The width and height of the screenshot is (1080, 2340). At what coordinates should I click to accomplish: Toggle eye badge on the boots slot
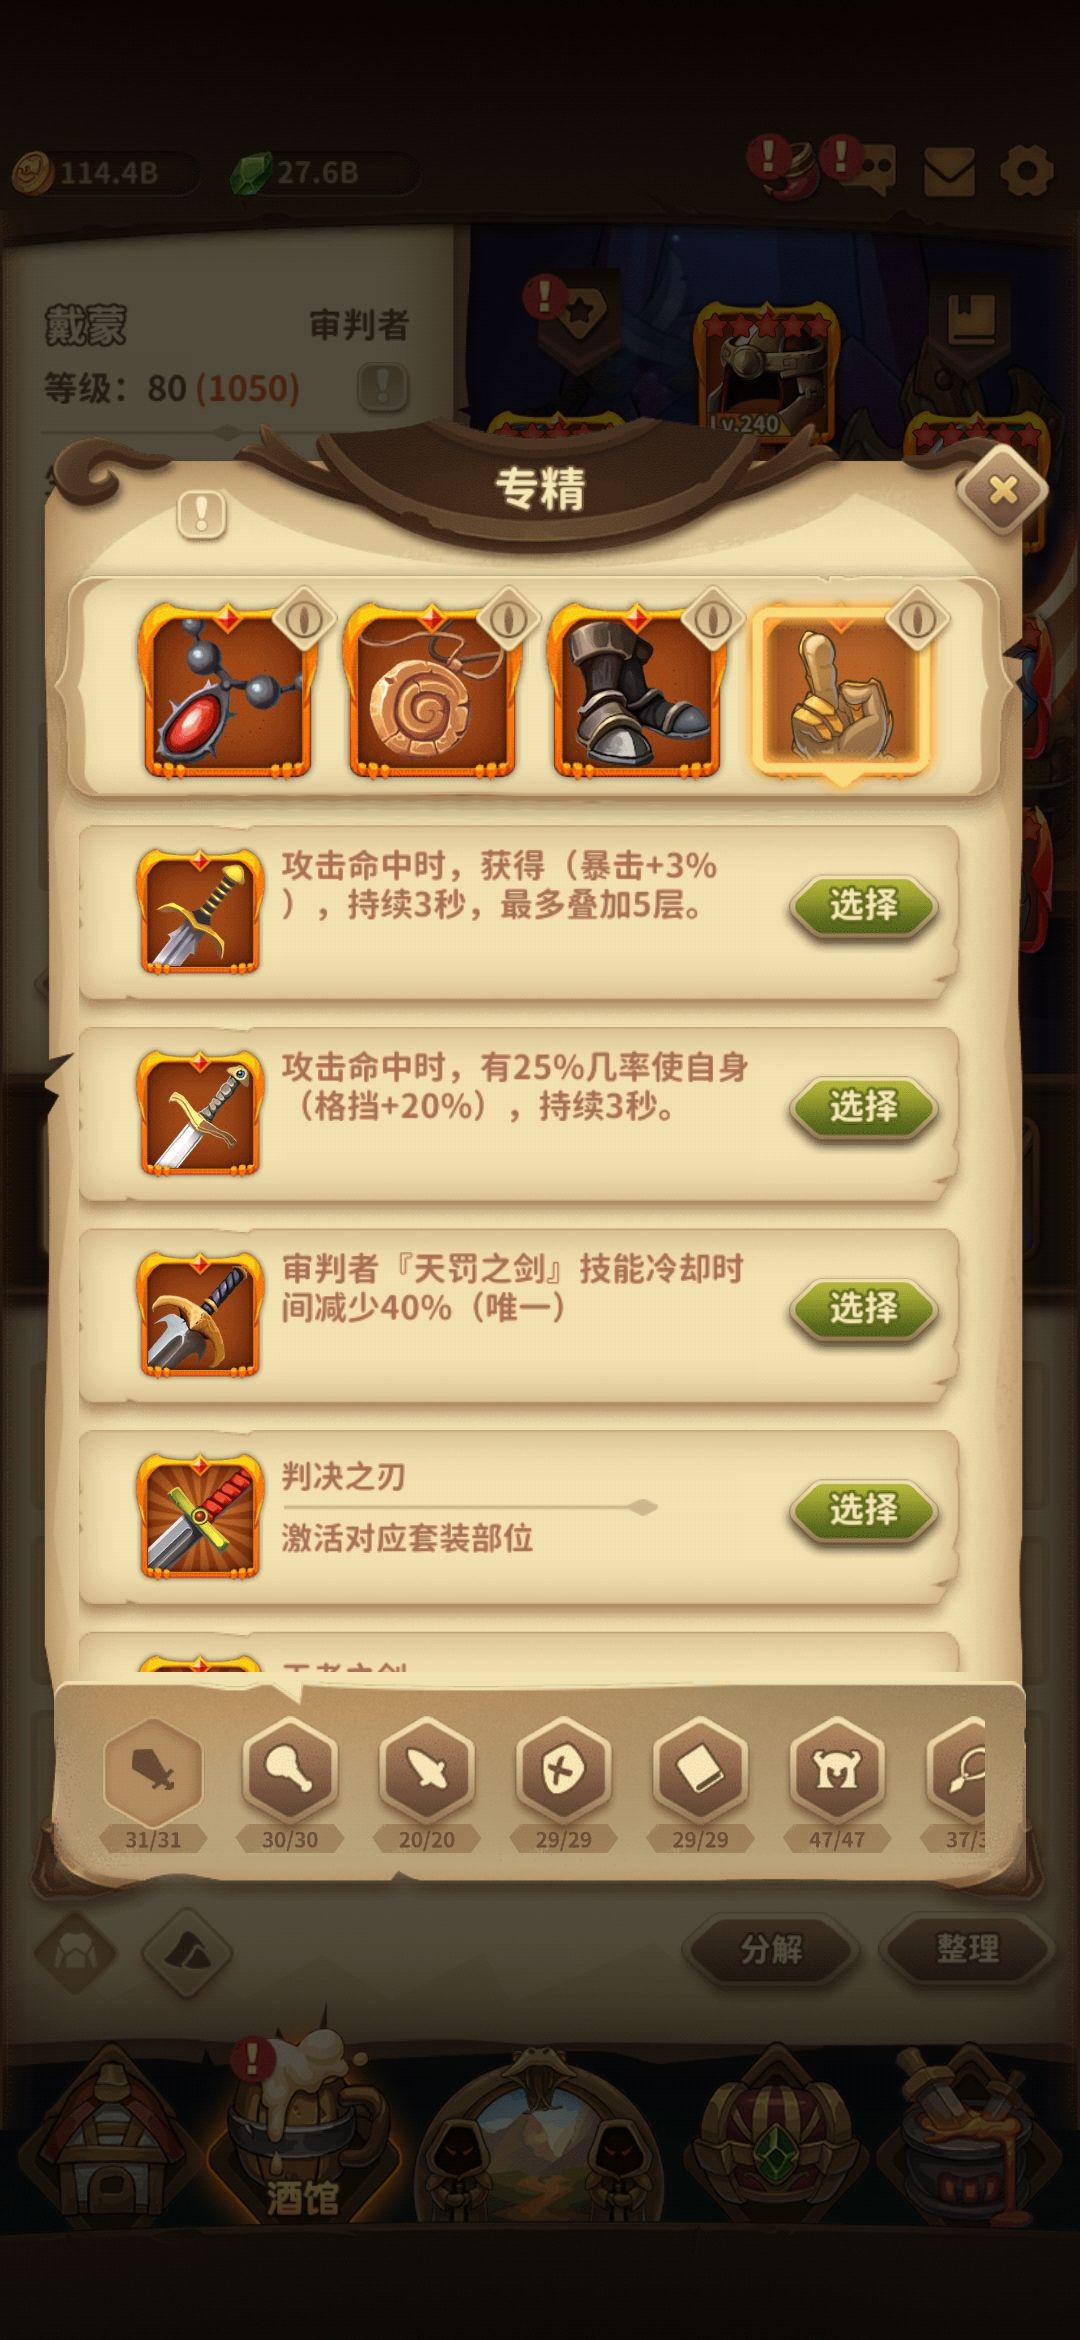pyautogui.click(x=711, y=619)
